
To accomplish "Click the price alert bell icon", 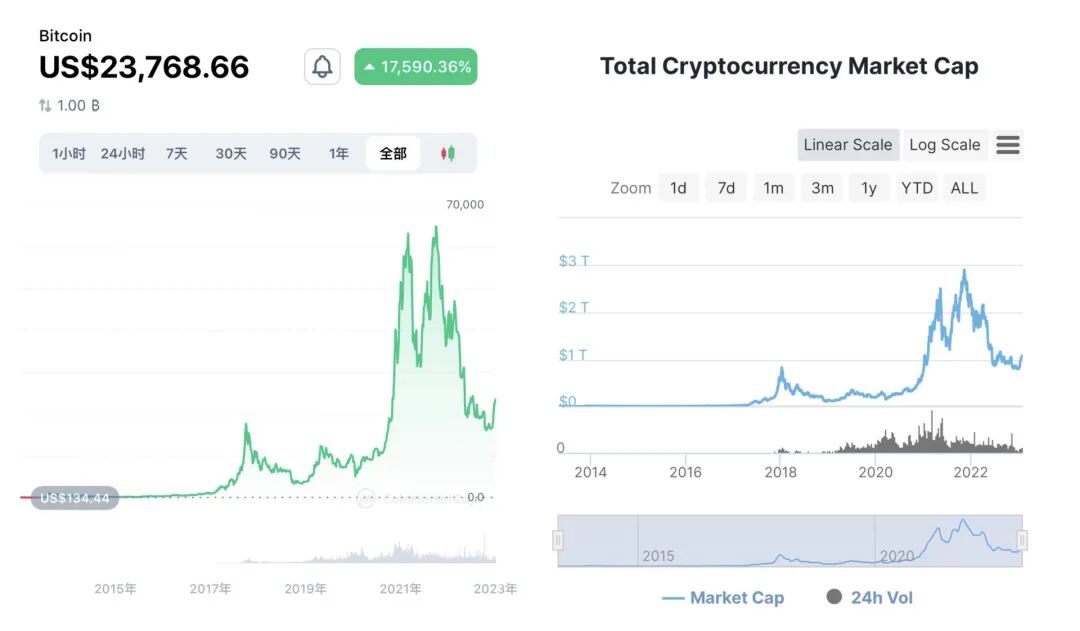I will 322,67.
